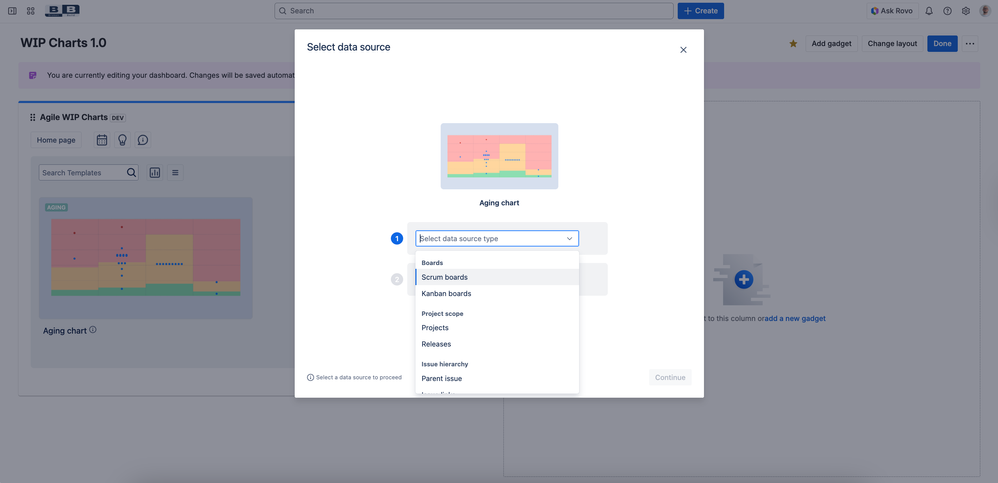Select Releases option
Screen dimensions: 998x483
(497, 344)
